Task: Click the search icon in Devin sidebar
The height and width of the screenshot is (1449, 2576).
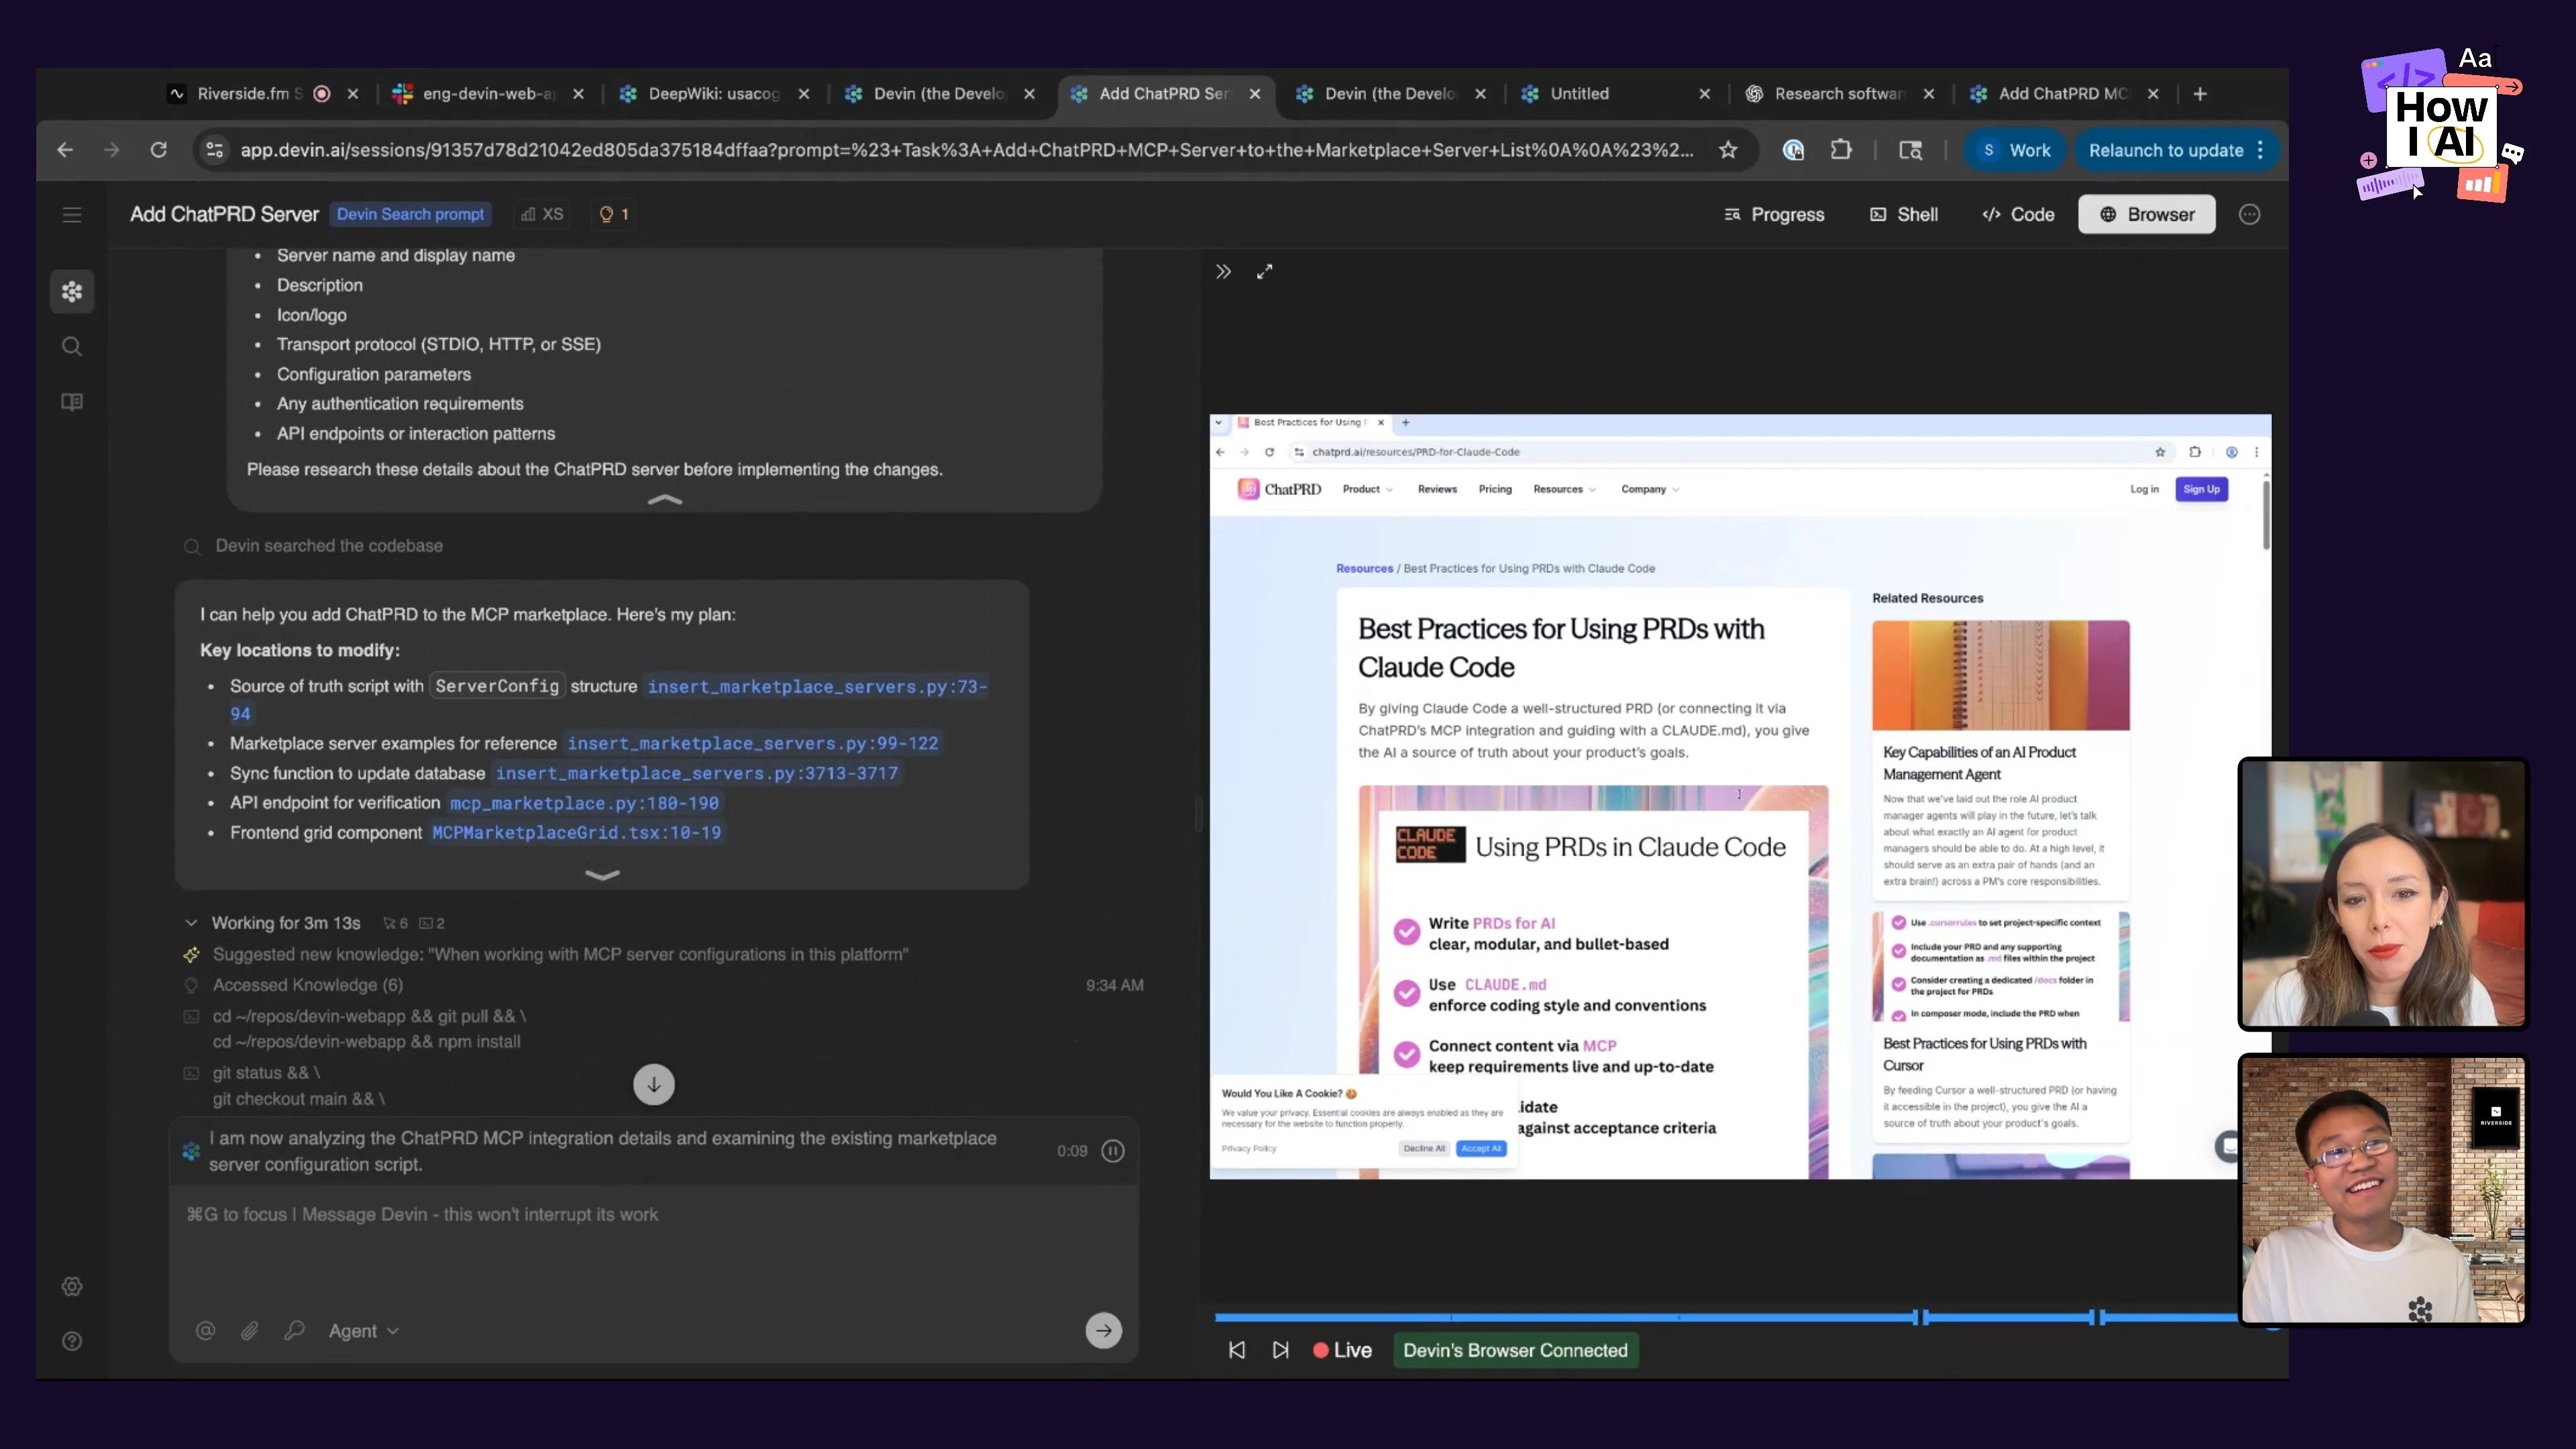Action: click(x=72, y=347)
